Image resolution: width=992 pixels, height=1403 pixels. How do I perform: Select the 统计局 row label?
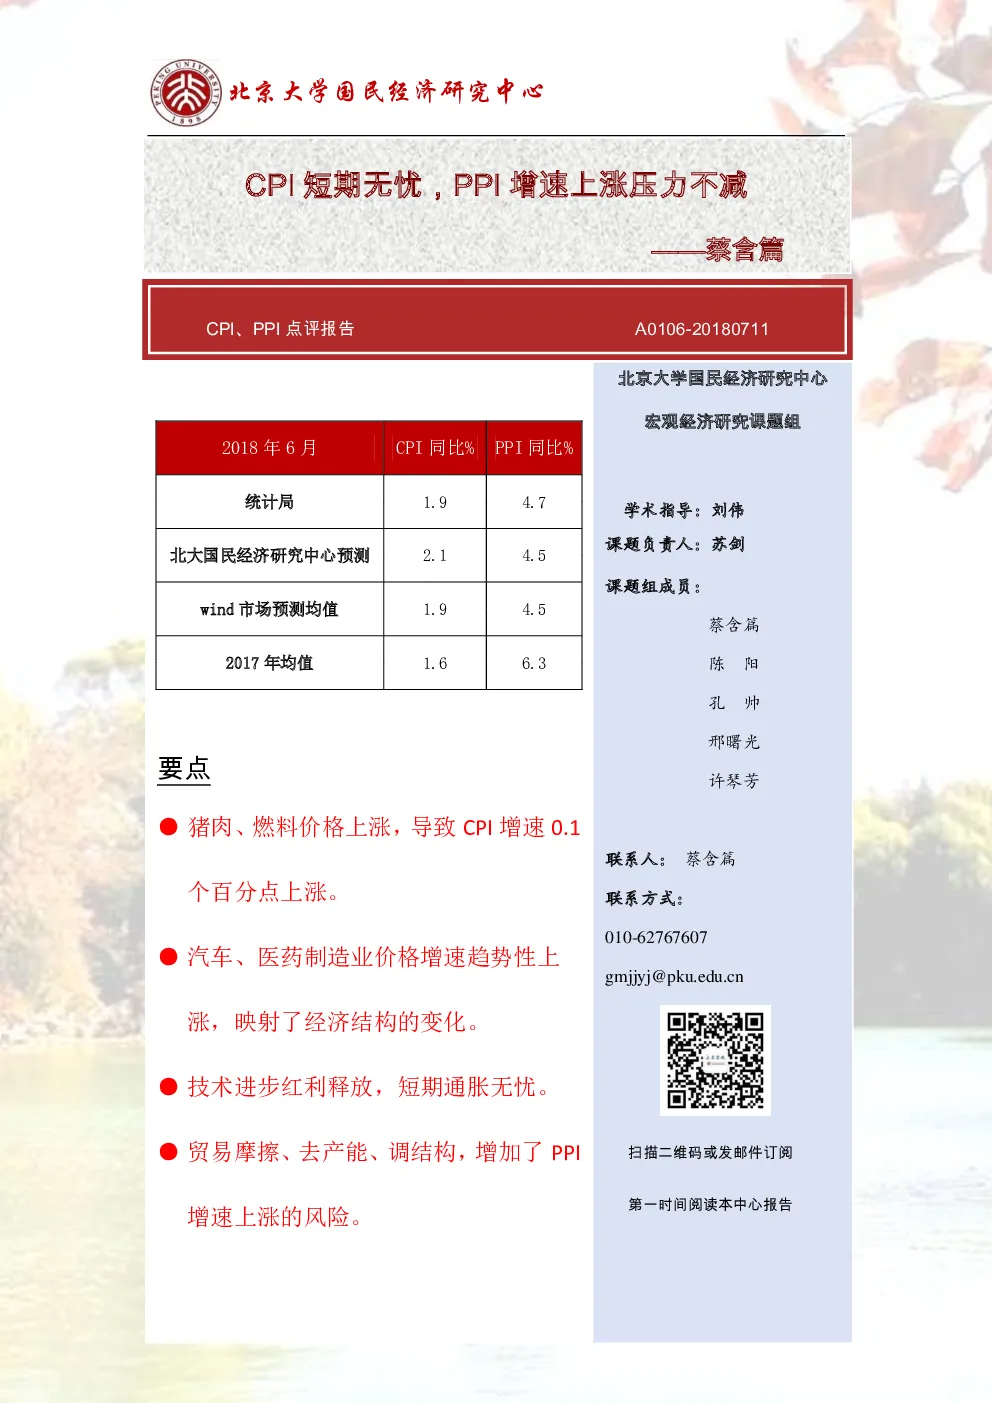pyautogui.click(x=269, y=502)
